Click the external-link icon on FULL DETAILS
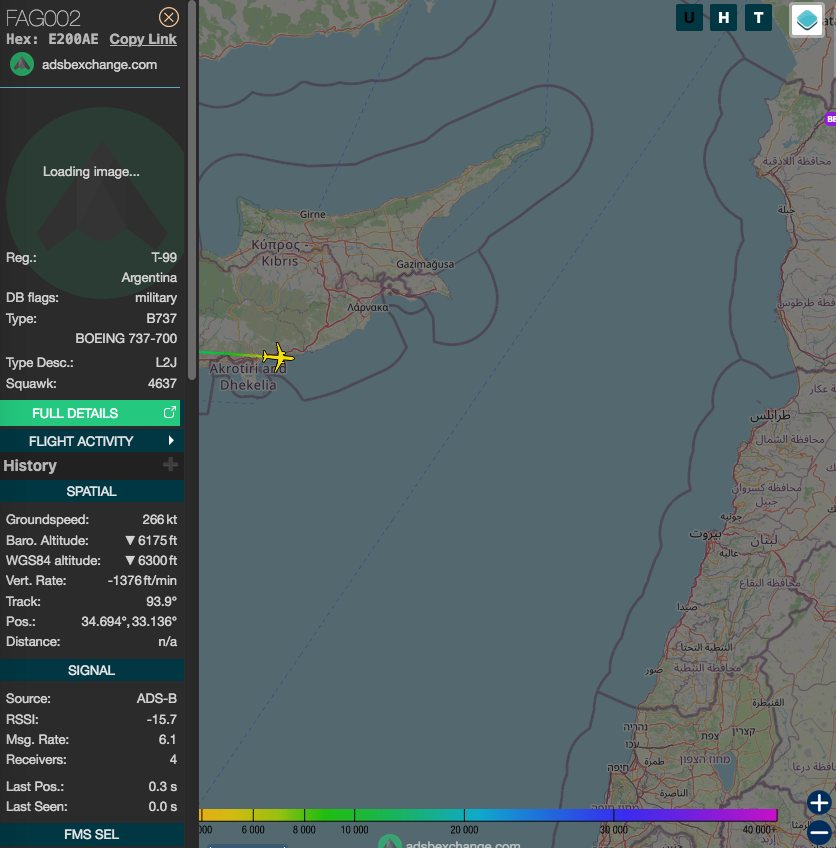Screen dimensions: 836x848 170,413
